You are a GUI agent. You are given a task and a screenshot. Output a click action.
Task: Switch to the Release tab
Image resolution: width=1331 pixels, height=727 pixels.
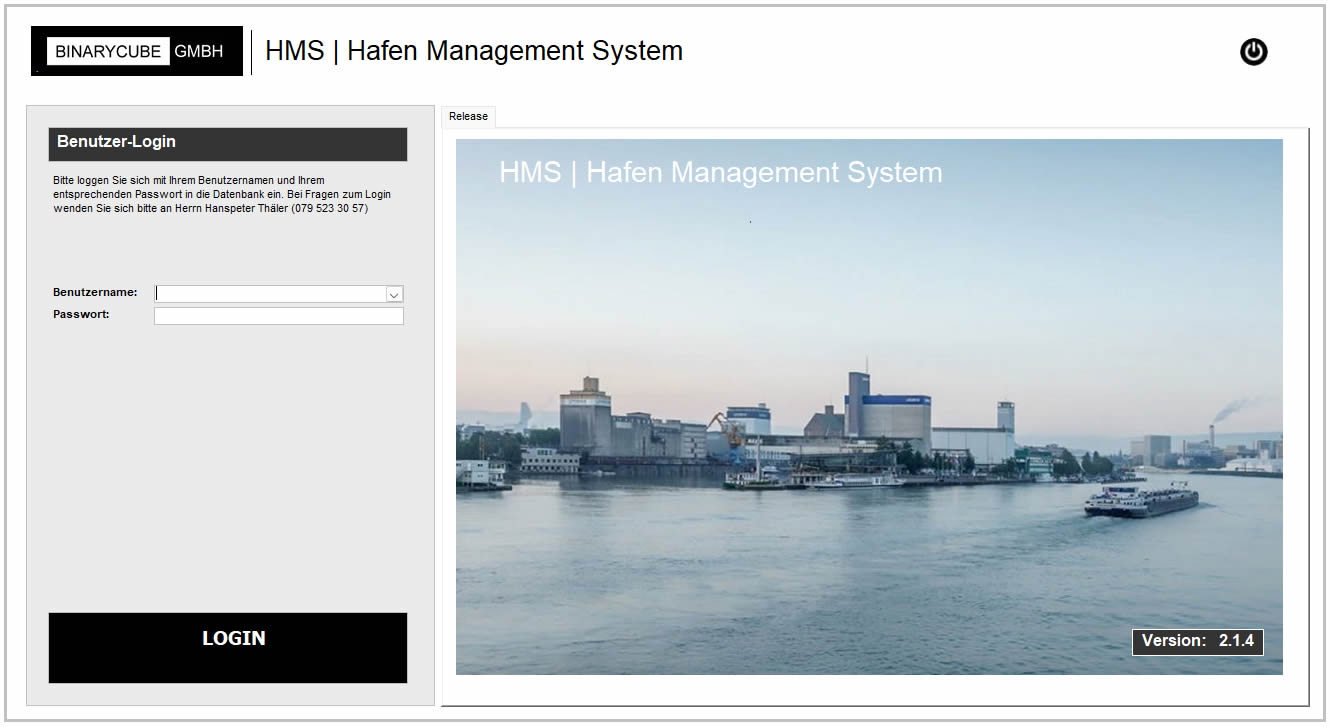coord(468,117)
